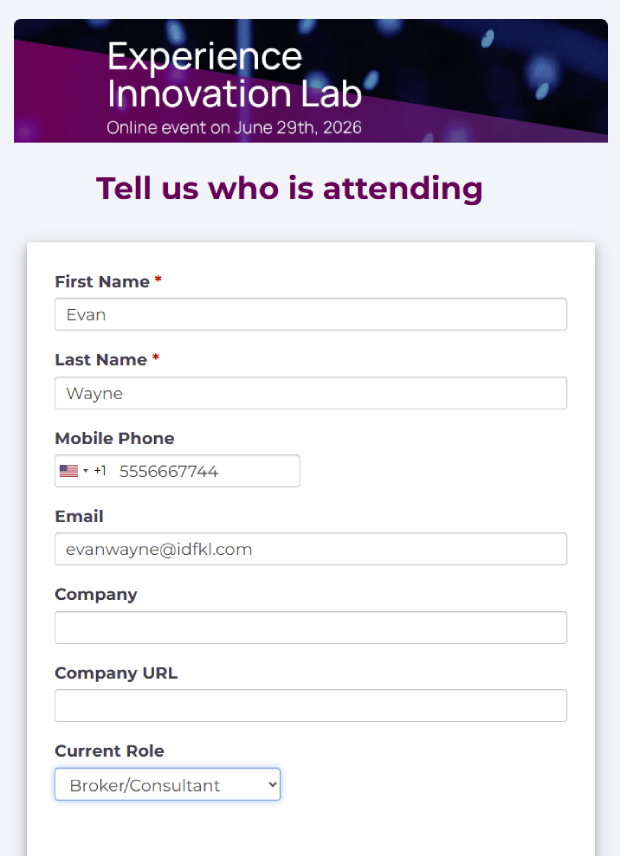Click the Experience Innovation Lab banner title
620x856 pixels.
coord(234,75)
